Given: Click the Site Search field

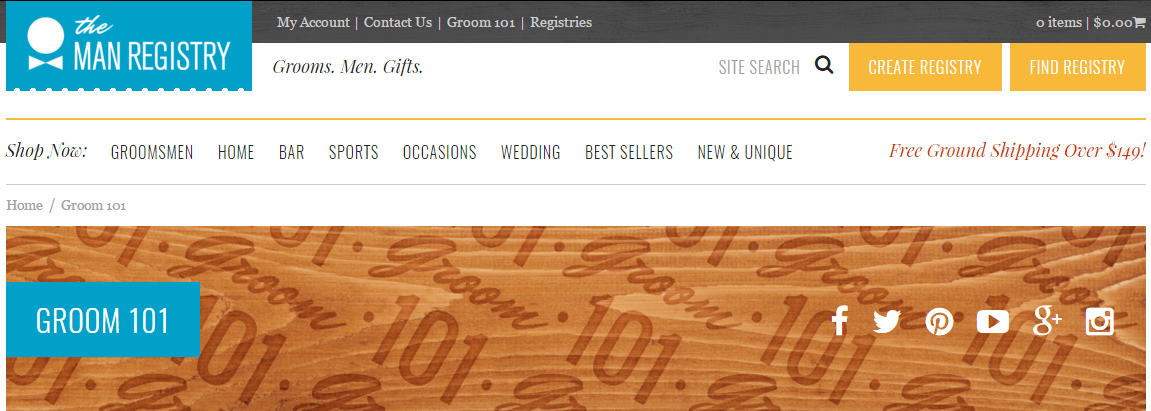Looking at the screenshot, I should [759, 68].
